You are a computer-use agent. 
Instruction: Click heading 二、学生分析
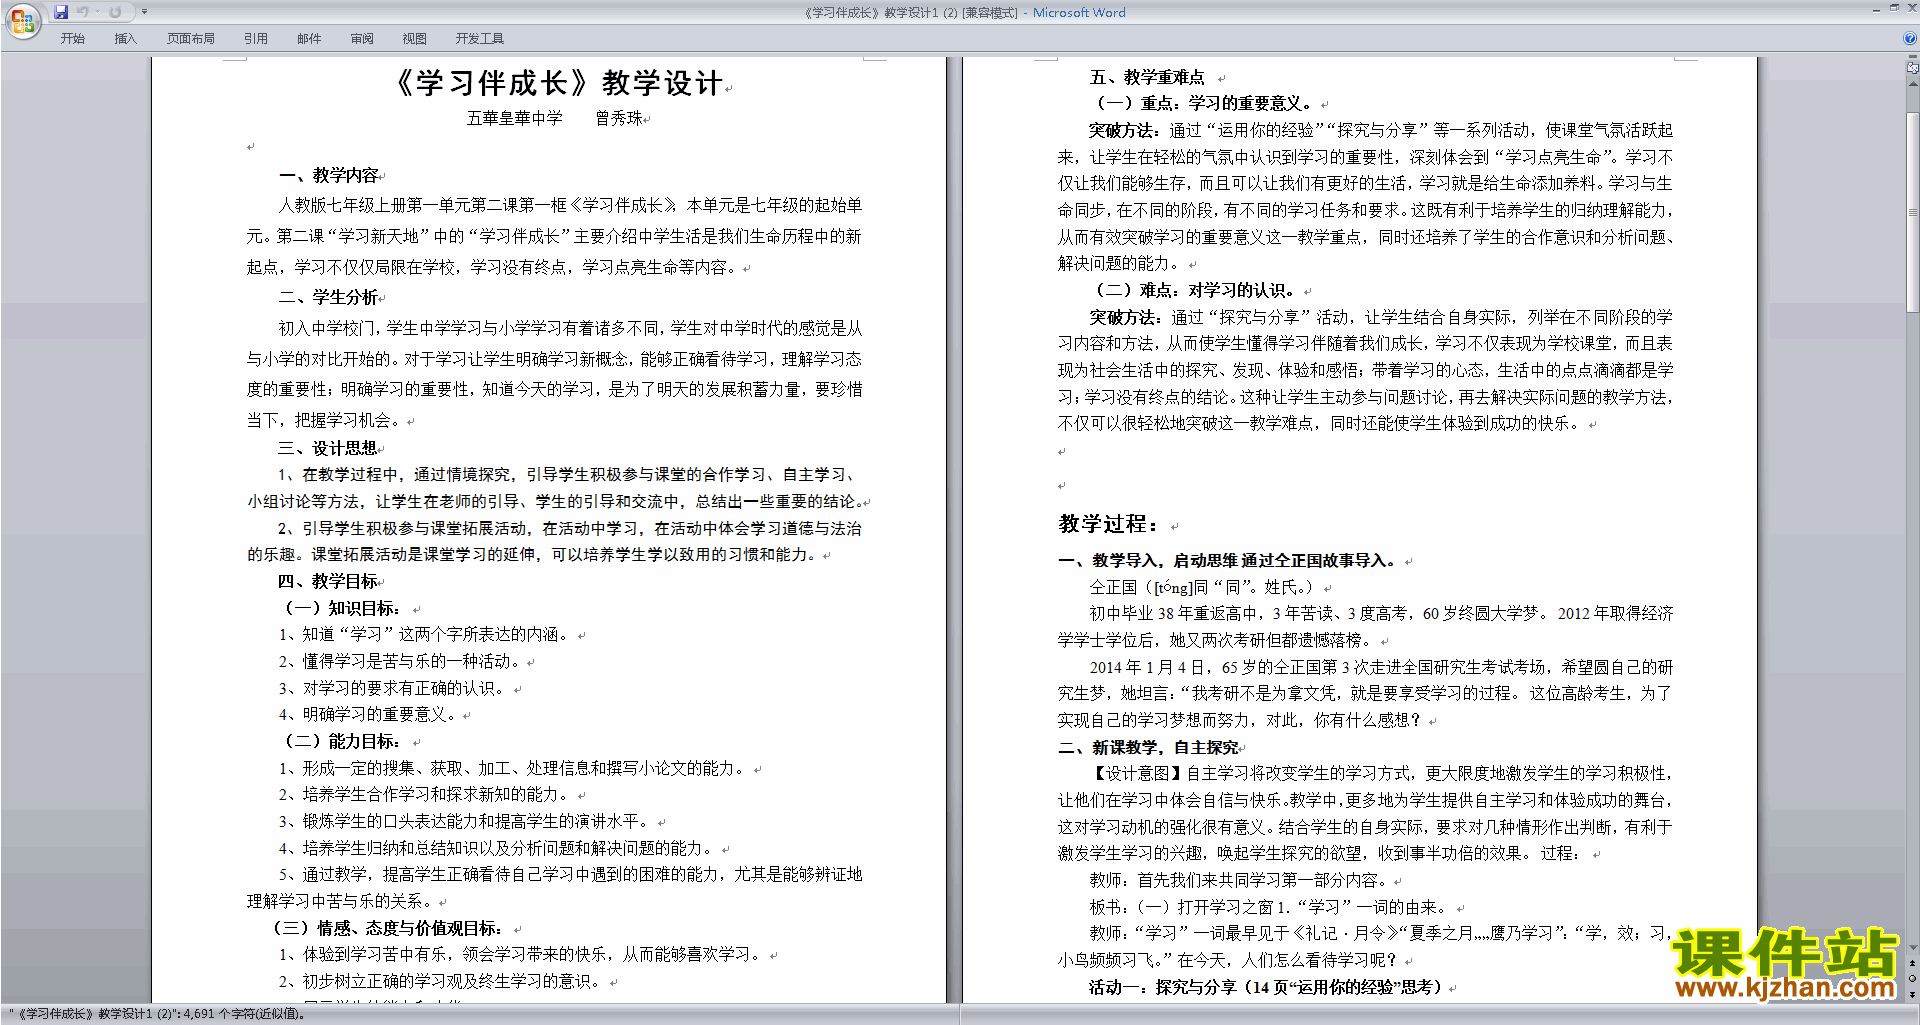tap(328, 297)
